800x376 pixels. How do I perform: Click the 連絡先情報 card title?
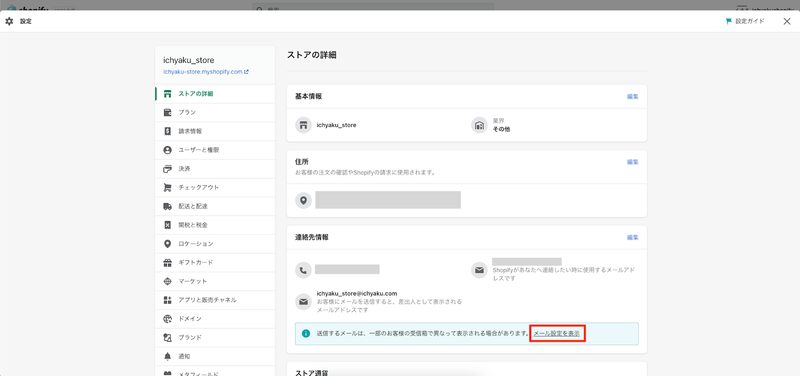pos(312,237)
